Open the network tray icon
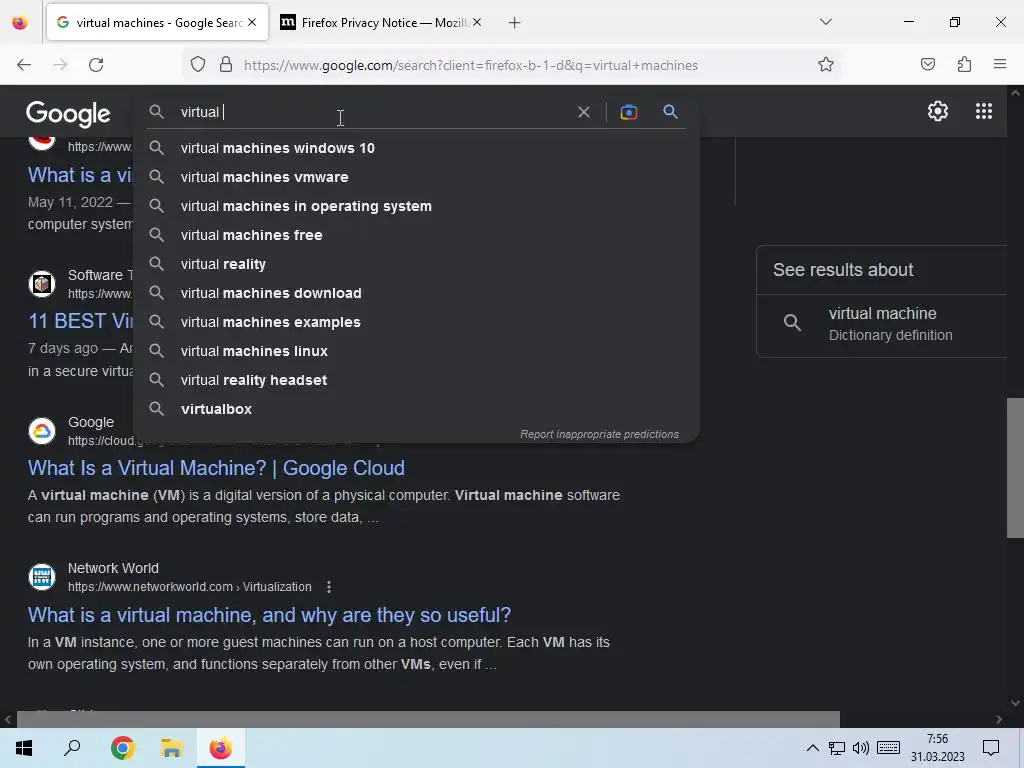1024x768 pixels. click(837, 748)
